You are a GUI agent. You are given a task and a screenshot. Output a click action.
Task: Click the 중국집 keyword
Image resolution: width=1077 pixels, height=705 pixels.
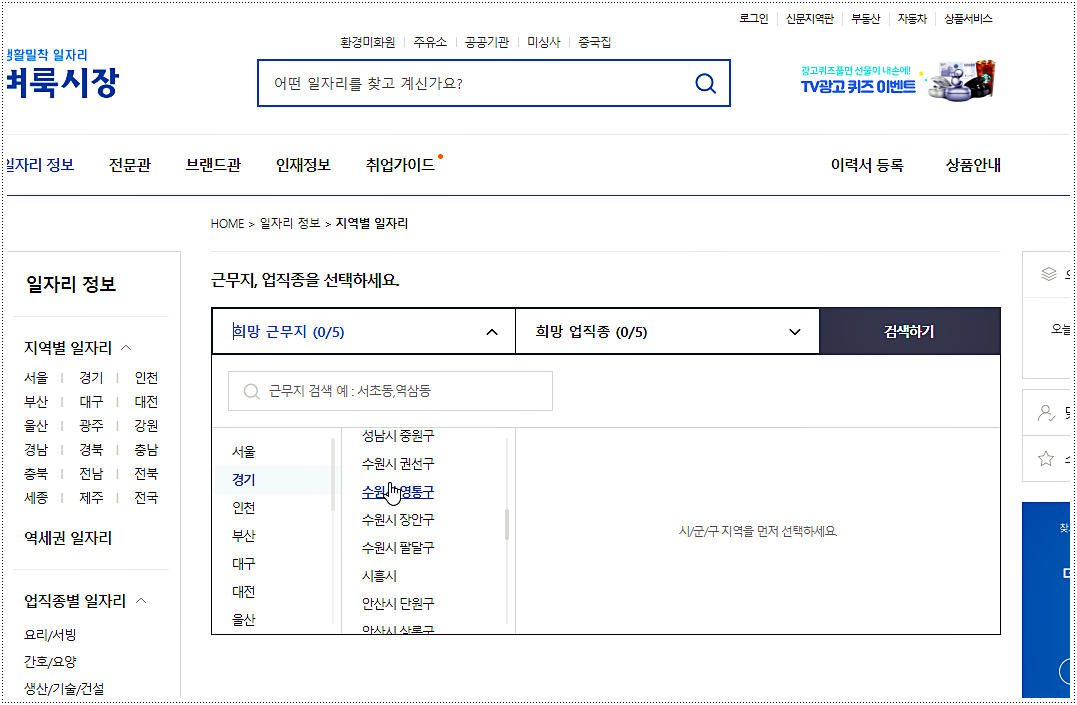[594, 42]
